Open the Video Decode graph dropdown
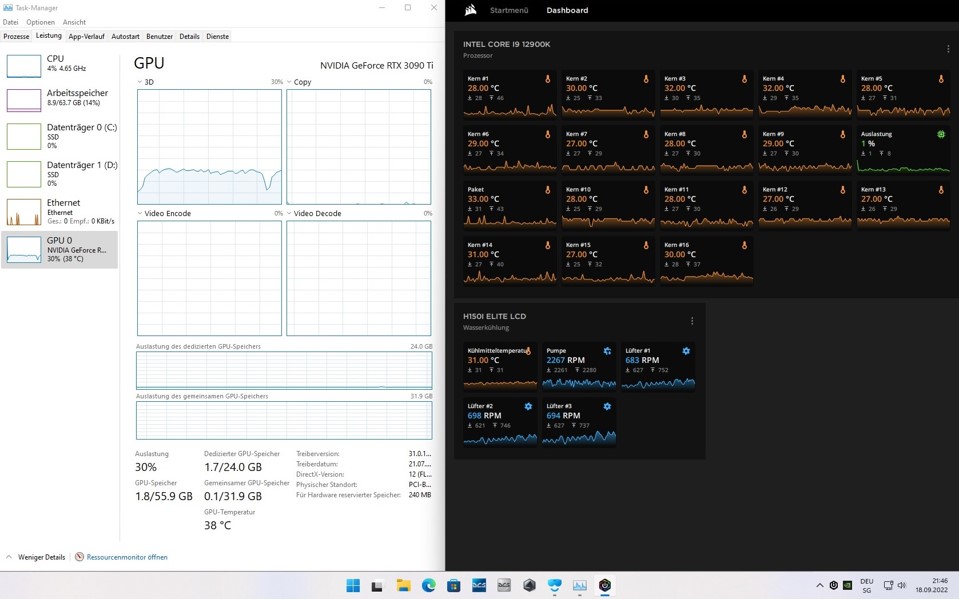Screen dimensions: 959x600 click(289, 213)
